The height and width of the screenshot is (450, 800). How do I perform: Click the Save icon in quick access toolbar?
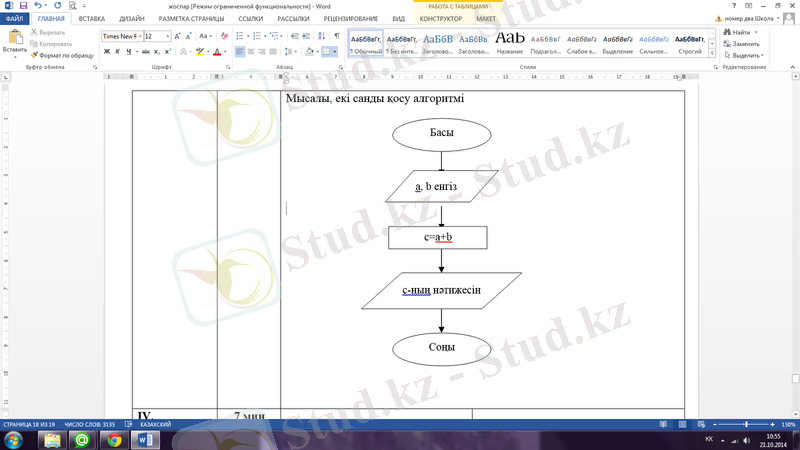22,6
